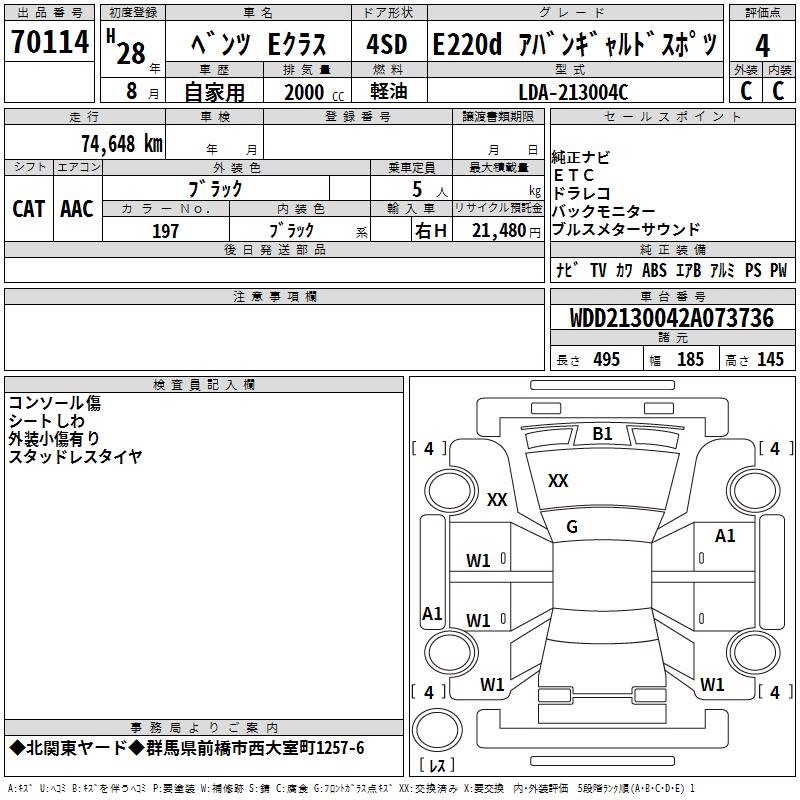Click the height value 145
The width and height of the screenshot is (800, 800).
pos(770,359)
